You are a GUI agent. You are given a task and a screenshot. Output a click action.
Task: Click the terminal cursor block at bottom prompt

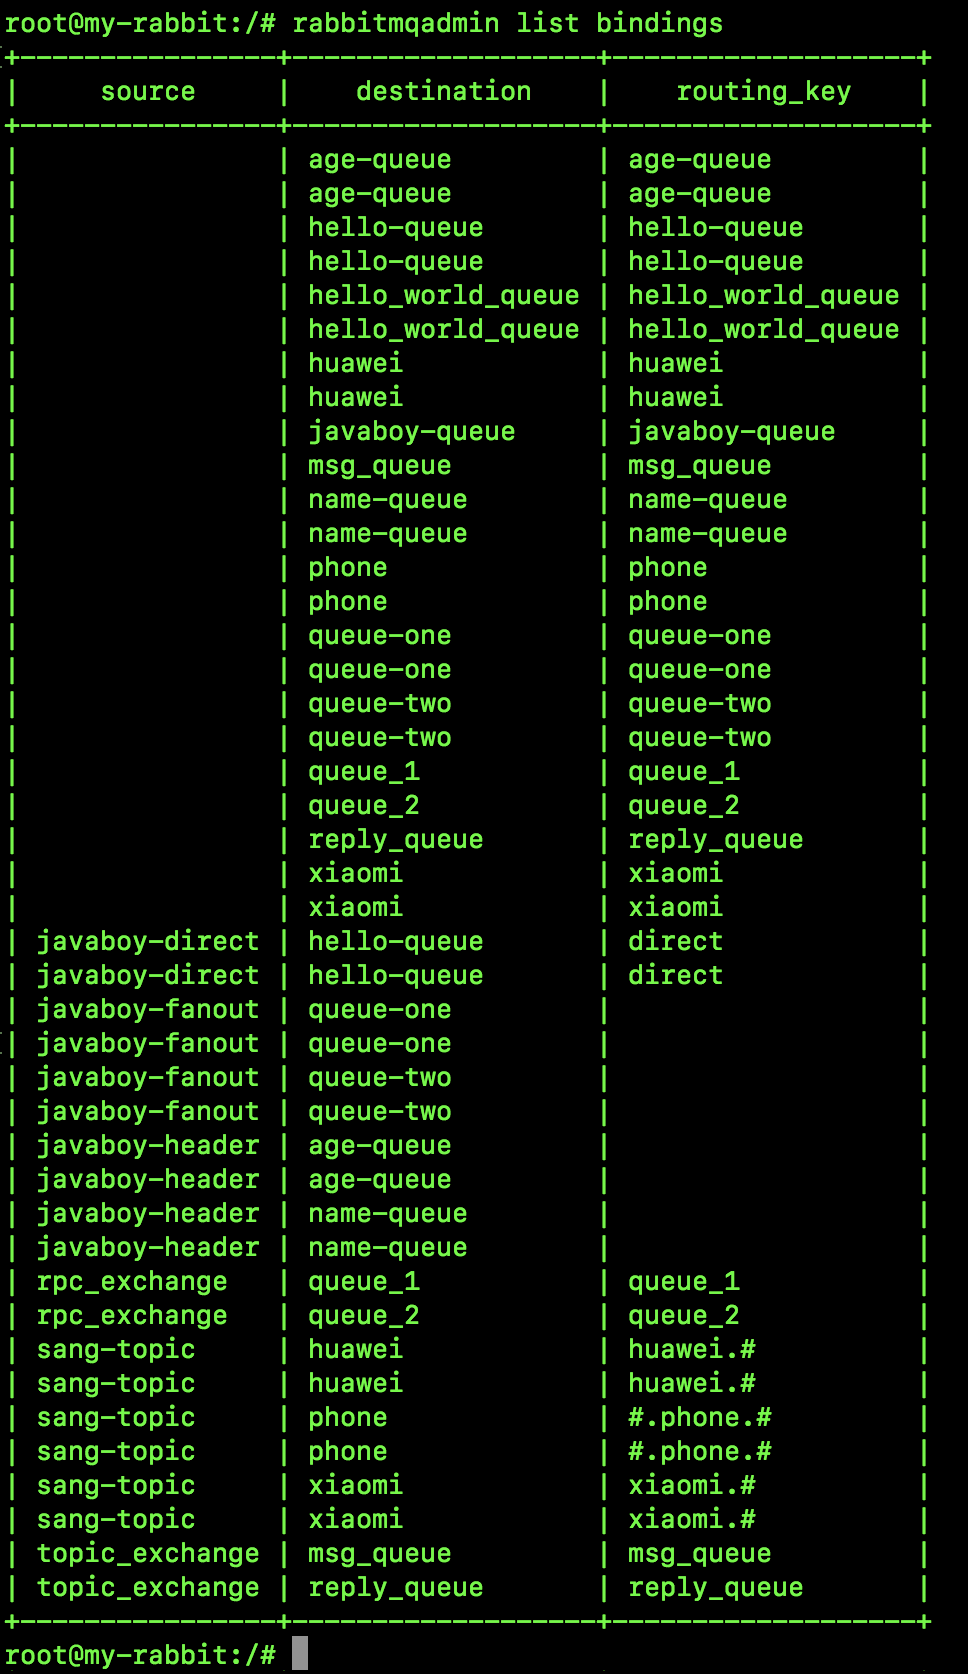point(300,1653)
